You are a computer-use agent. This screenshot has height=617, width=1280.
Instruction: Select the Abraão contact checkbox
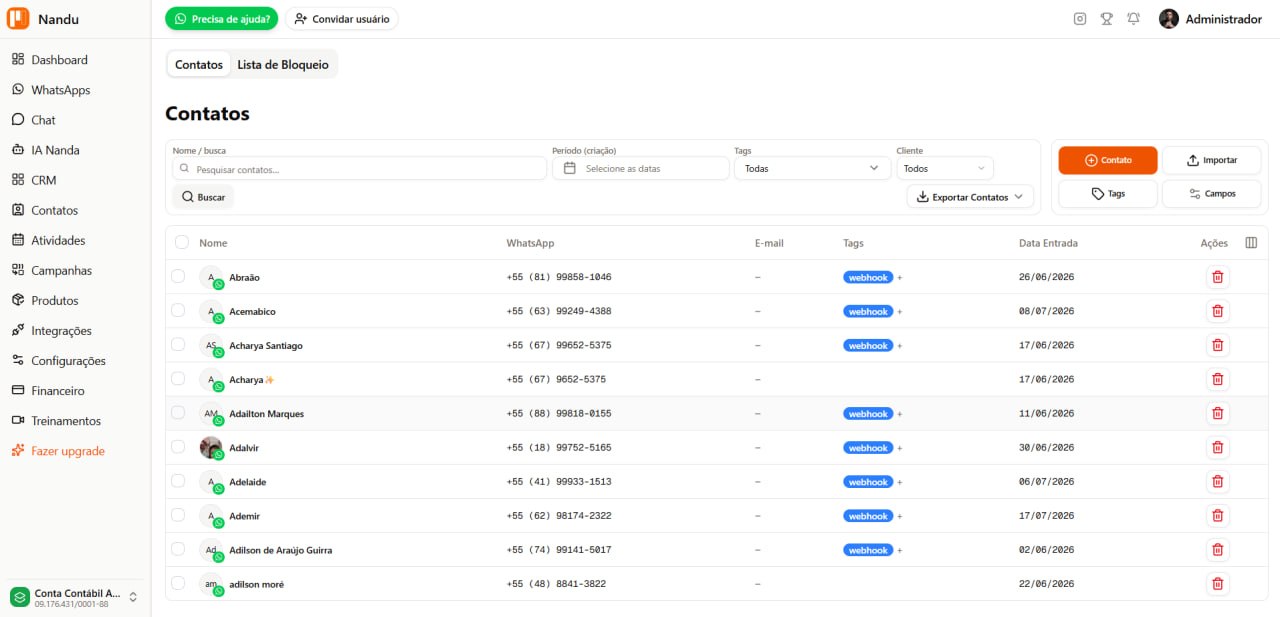tap(178, 276)
